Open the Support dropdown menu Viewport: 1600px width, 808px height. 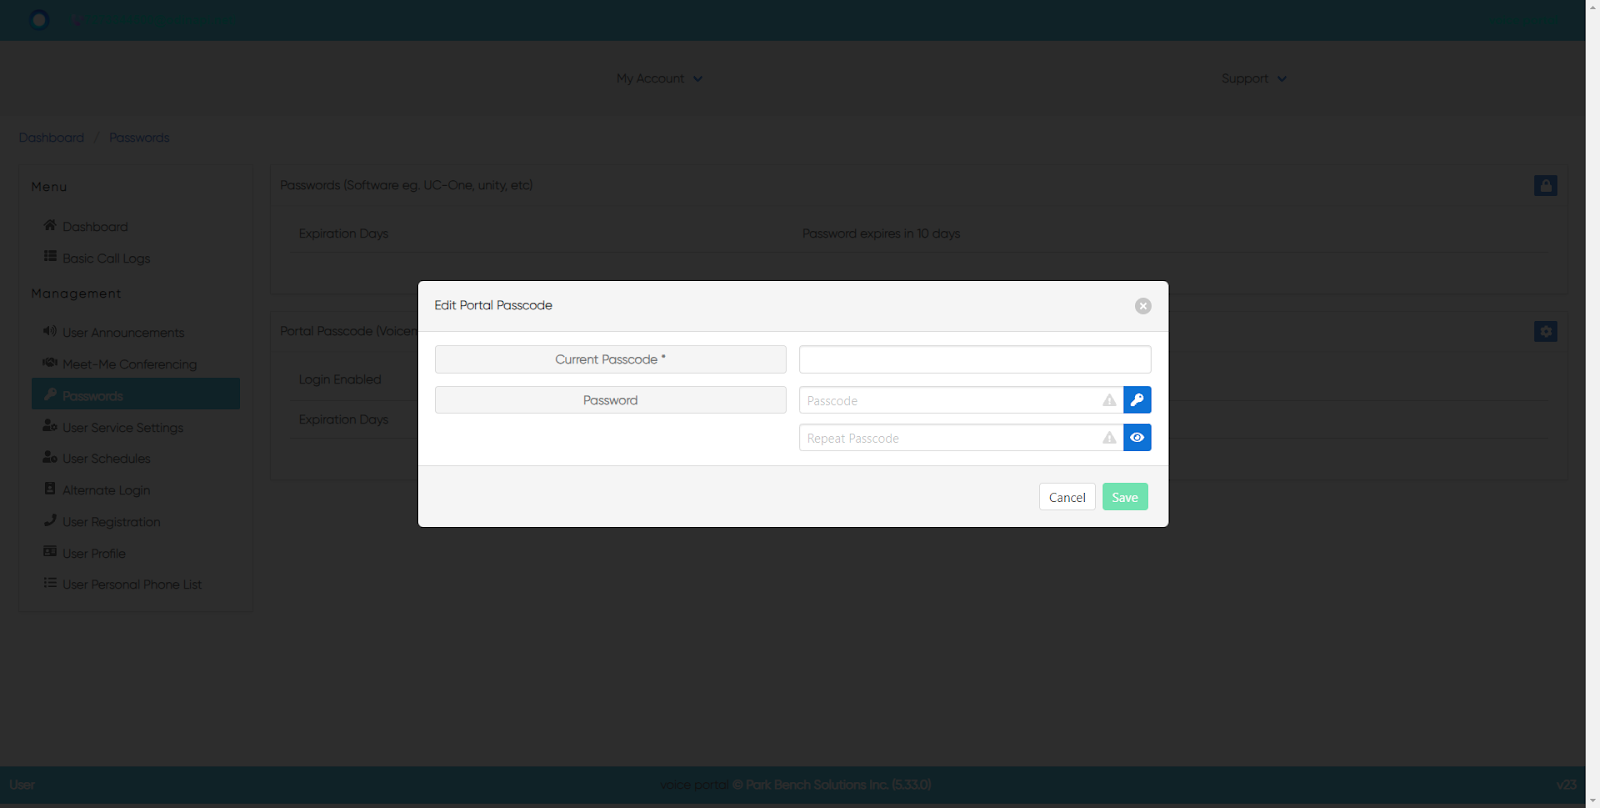[1254, 78]
